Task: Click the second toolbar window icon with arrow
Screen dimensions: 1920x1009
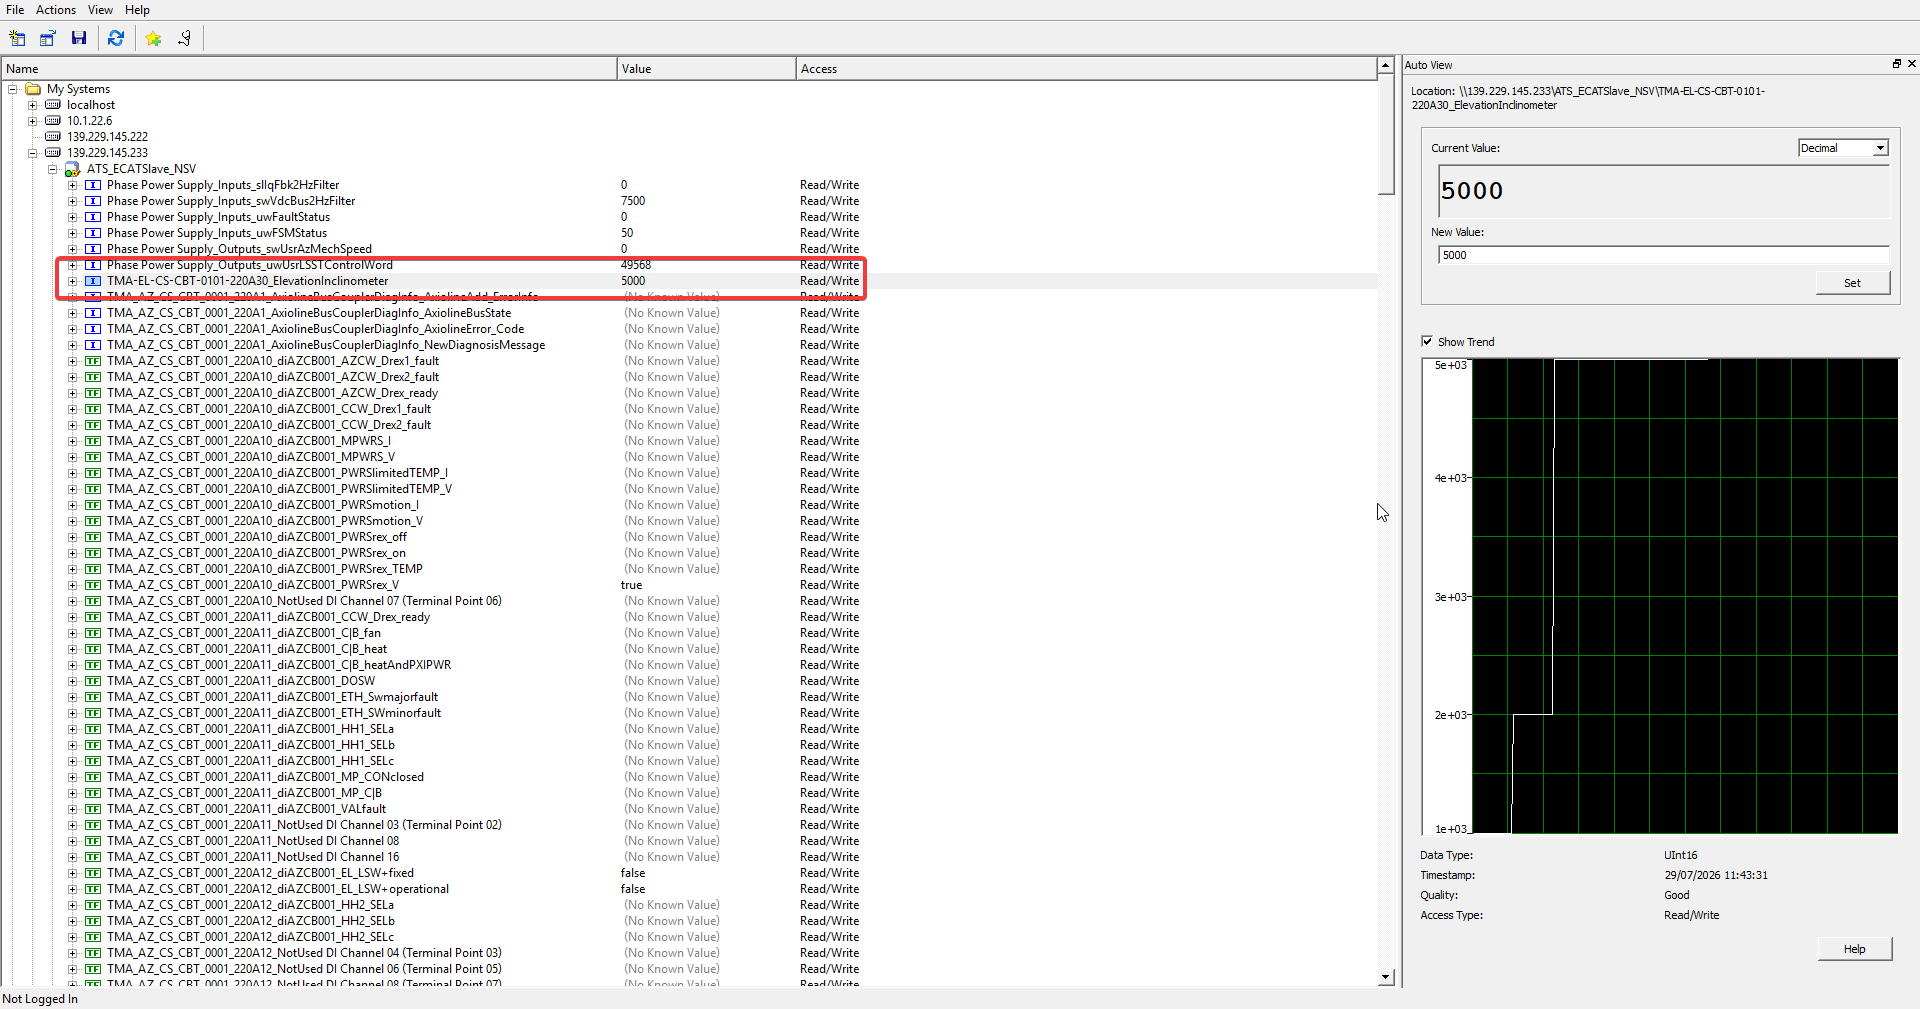Action: (47, 38)
